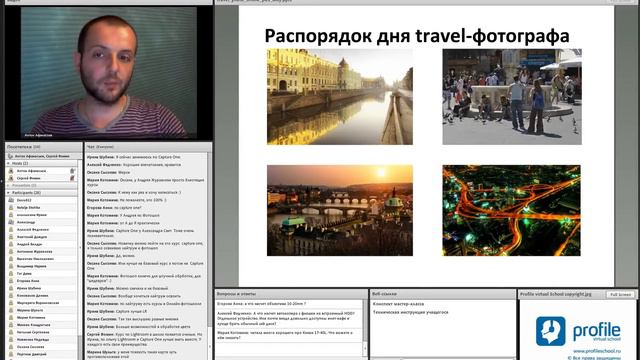640x360 pixels.
Task: Click the divider arrow between attendees and chat
Action: (80, 248)
